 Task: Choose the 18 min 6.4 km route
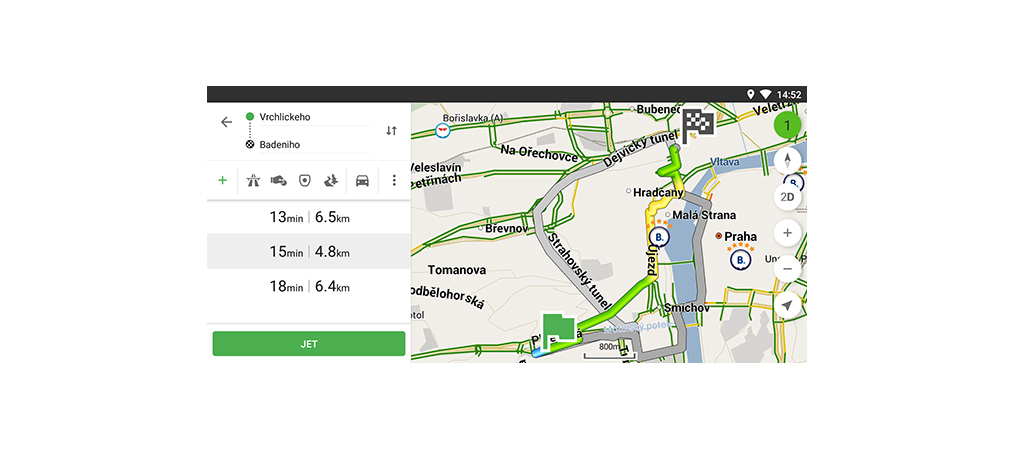(309, 287)
